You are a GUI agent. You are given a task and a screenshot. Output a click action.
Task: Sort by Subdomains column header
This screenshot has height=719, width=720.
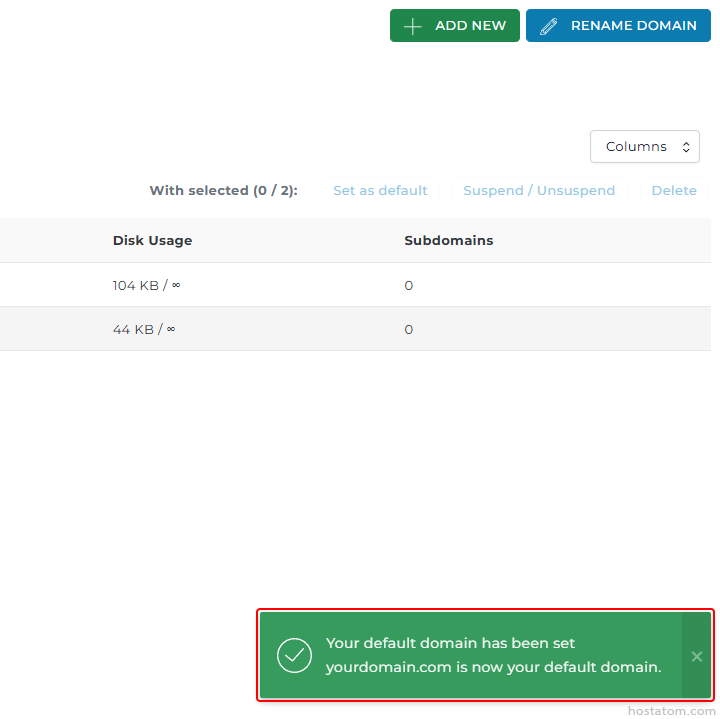coord(449,241)
